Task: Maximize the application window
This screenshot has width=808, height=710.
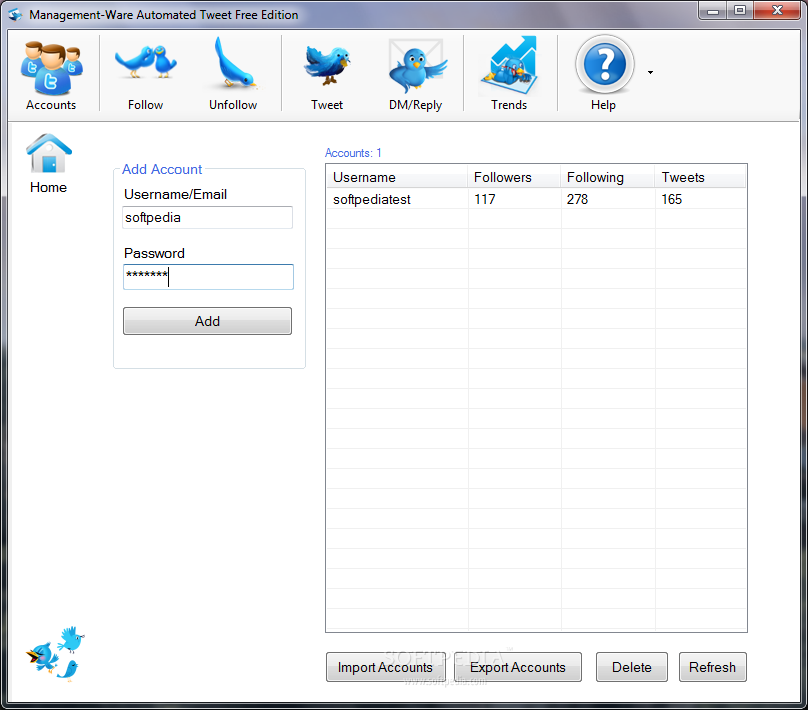Action: 740,10
